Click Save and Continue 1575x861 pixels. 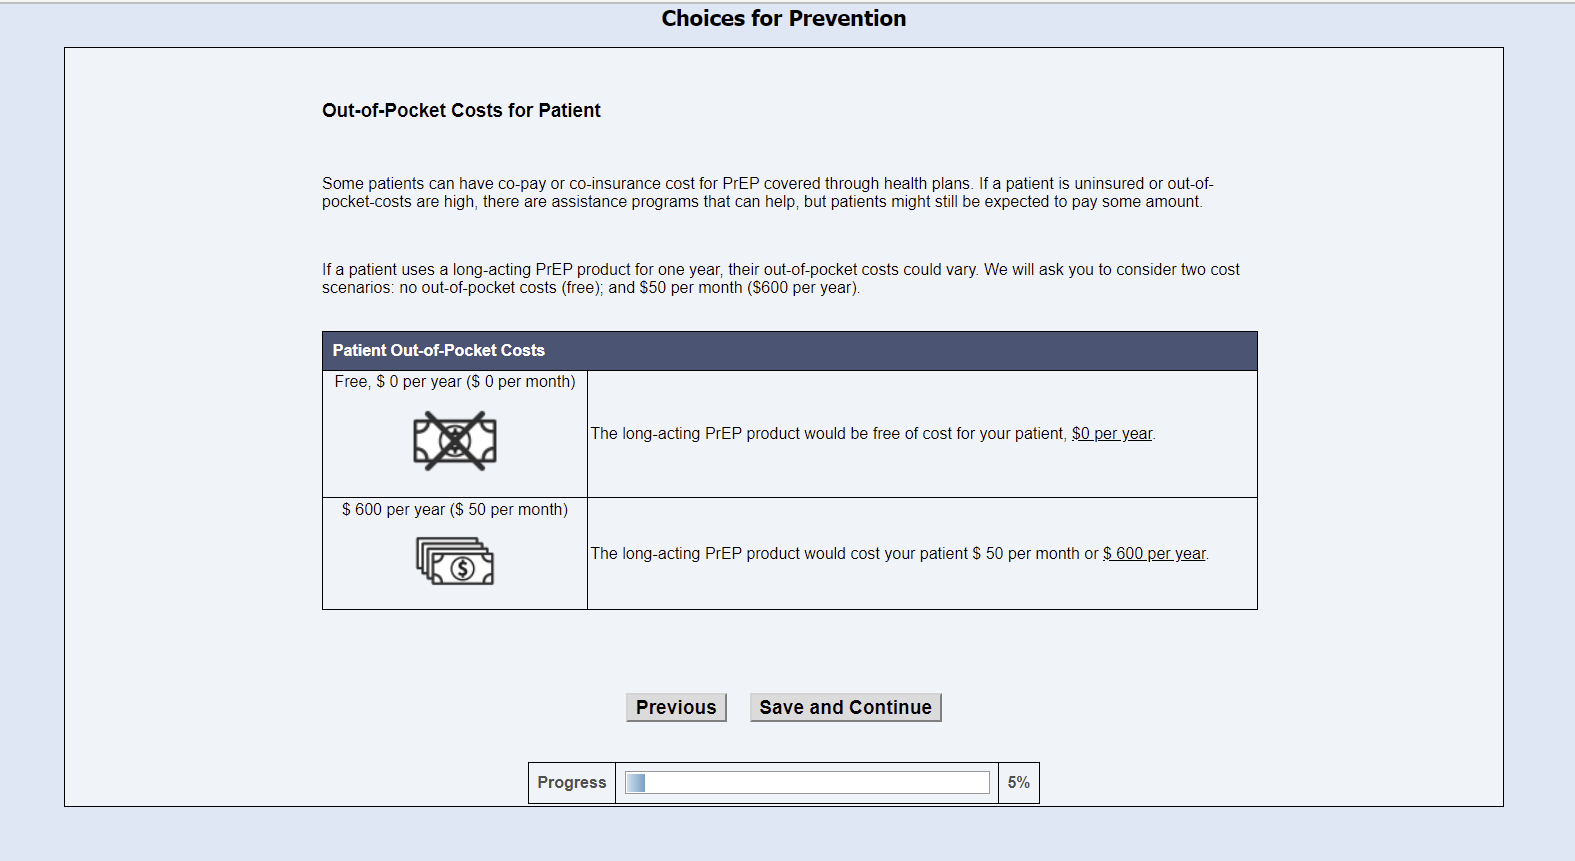pyautogui.click(x=845, y=707)
